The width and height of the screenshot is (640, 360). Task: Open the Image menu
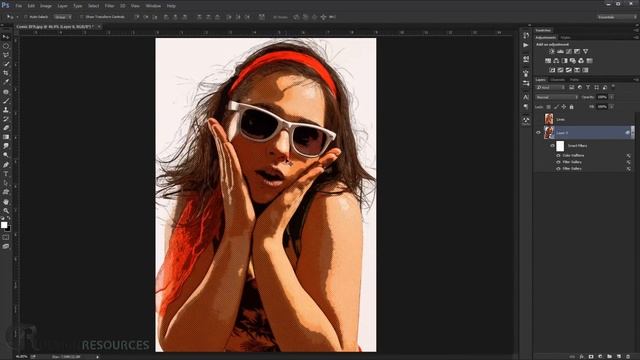(46, 6)
